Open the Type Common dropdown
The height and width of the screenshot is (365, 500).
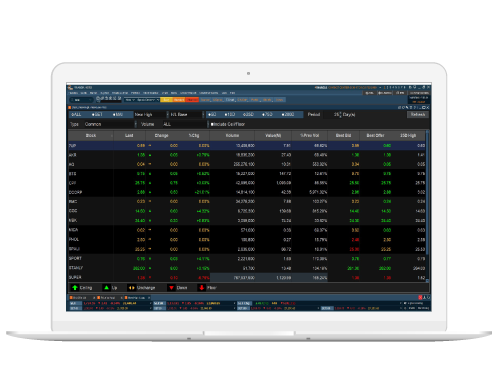pos(110,124)
